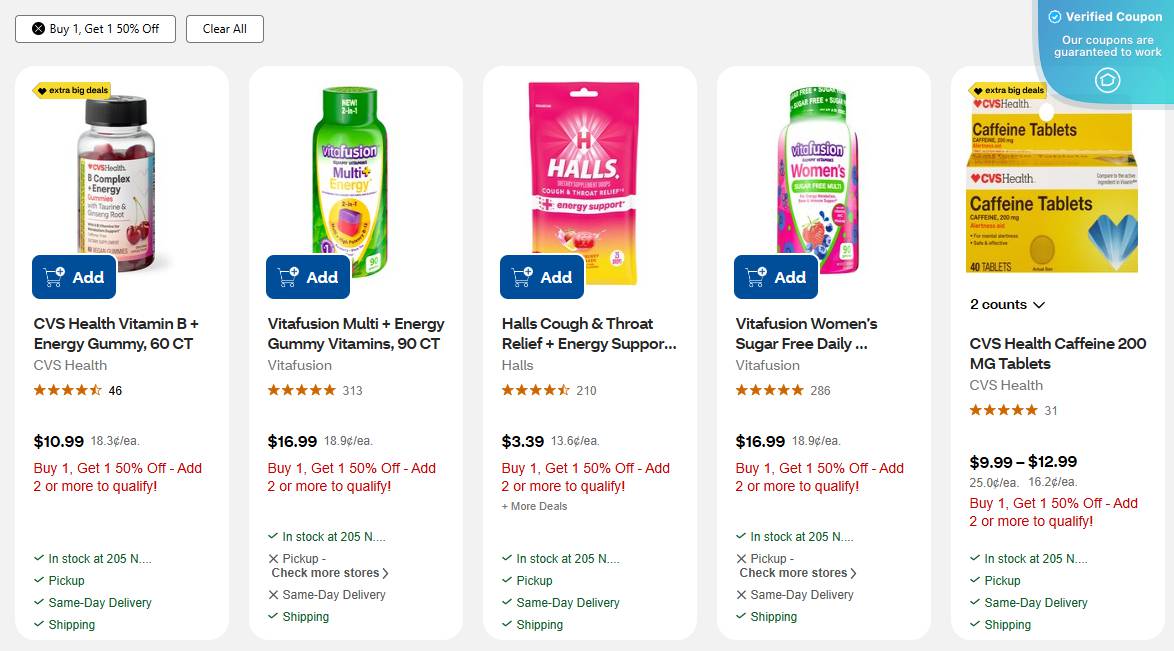Click the extra big deals badge on Caffeine Tablets
1174x651 pixels.
tap(1010, 89)
